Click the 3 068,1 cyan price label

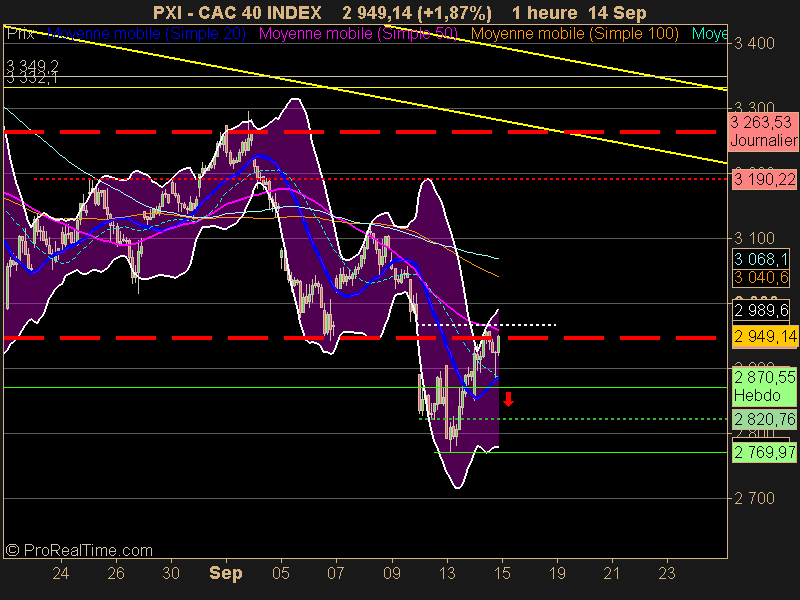(x=761, y=259)
